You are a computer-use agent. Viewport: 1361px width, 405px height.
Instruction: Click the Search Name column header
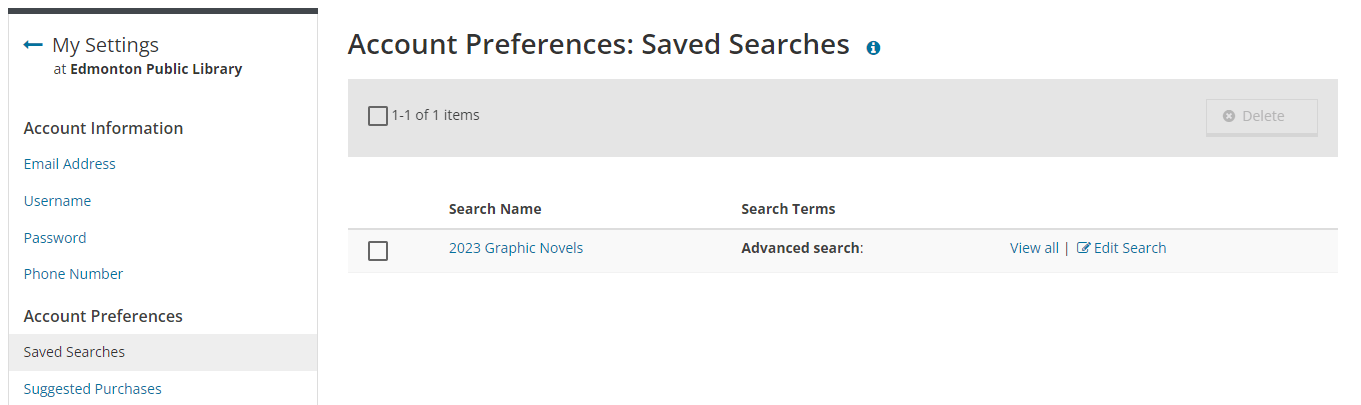click(x=495, y=209)
